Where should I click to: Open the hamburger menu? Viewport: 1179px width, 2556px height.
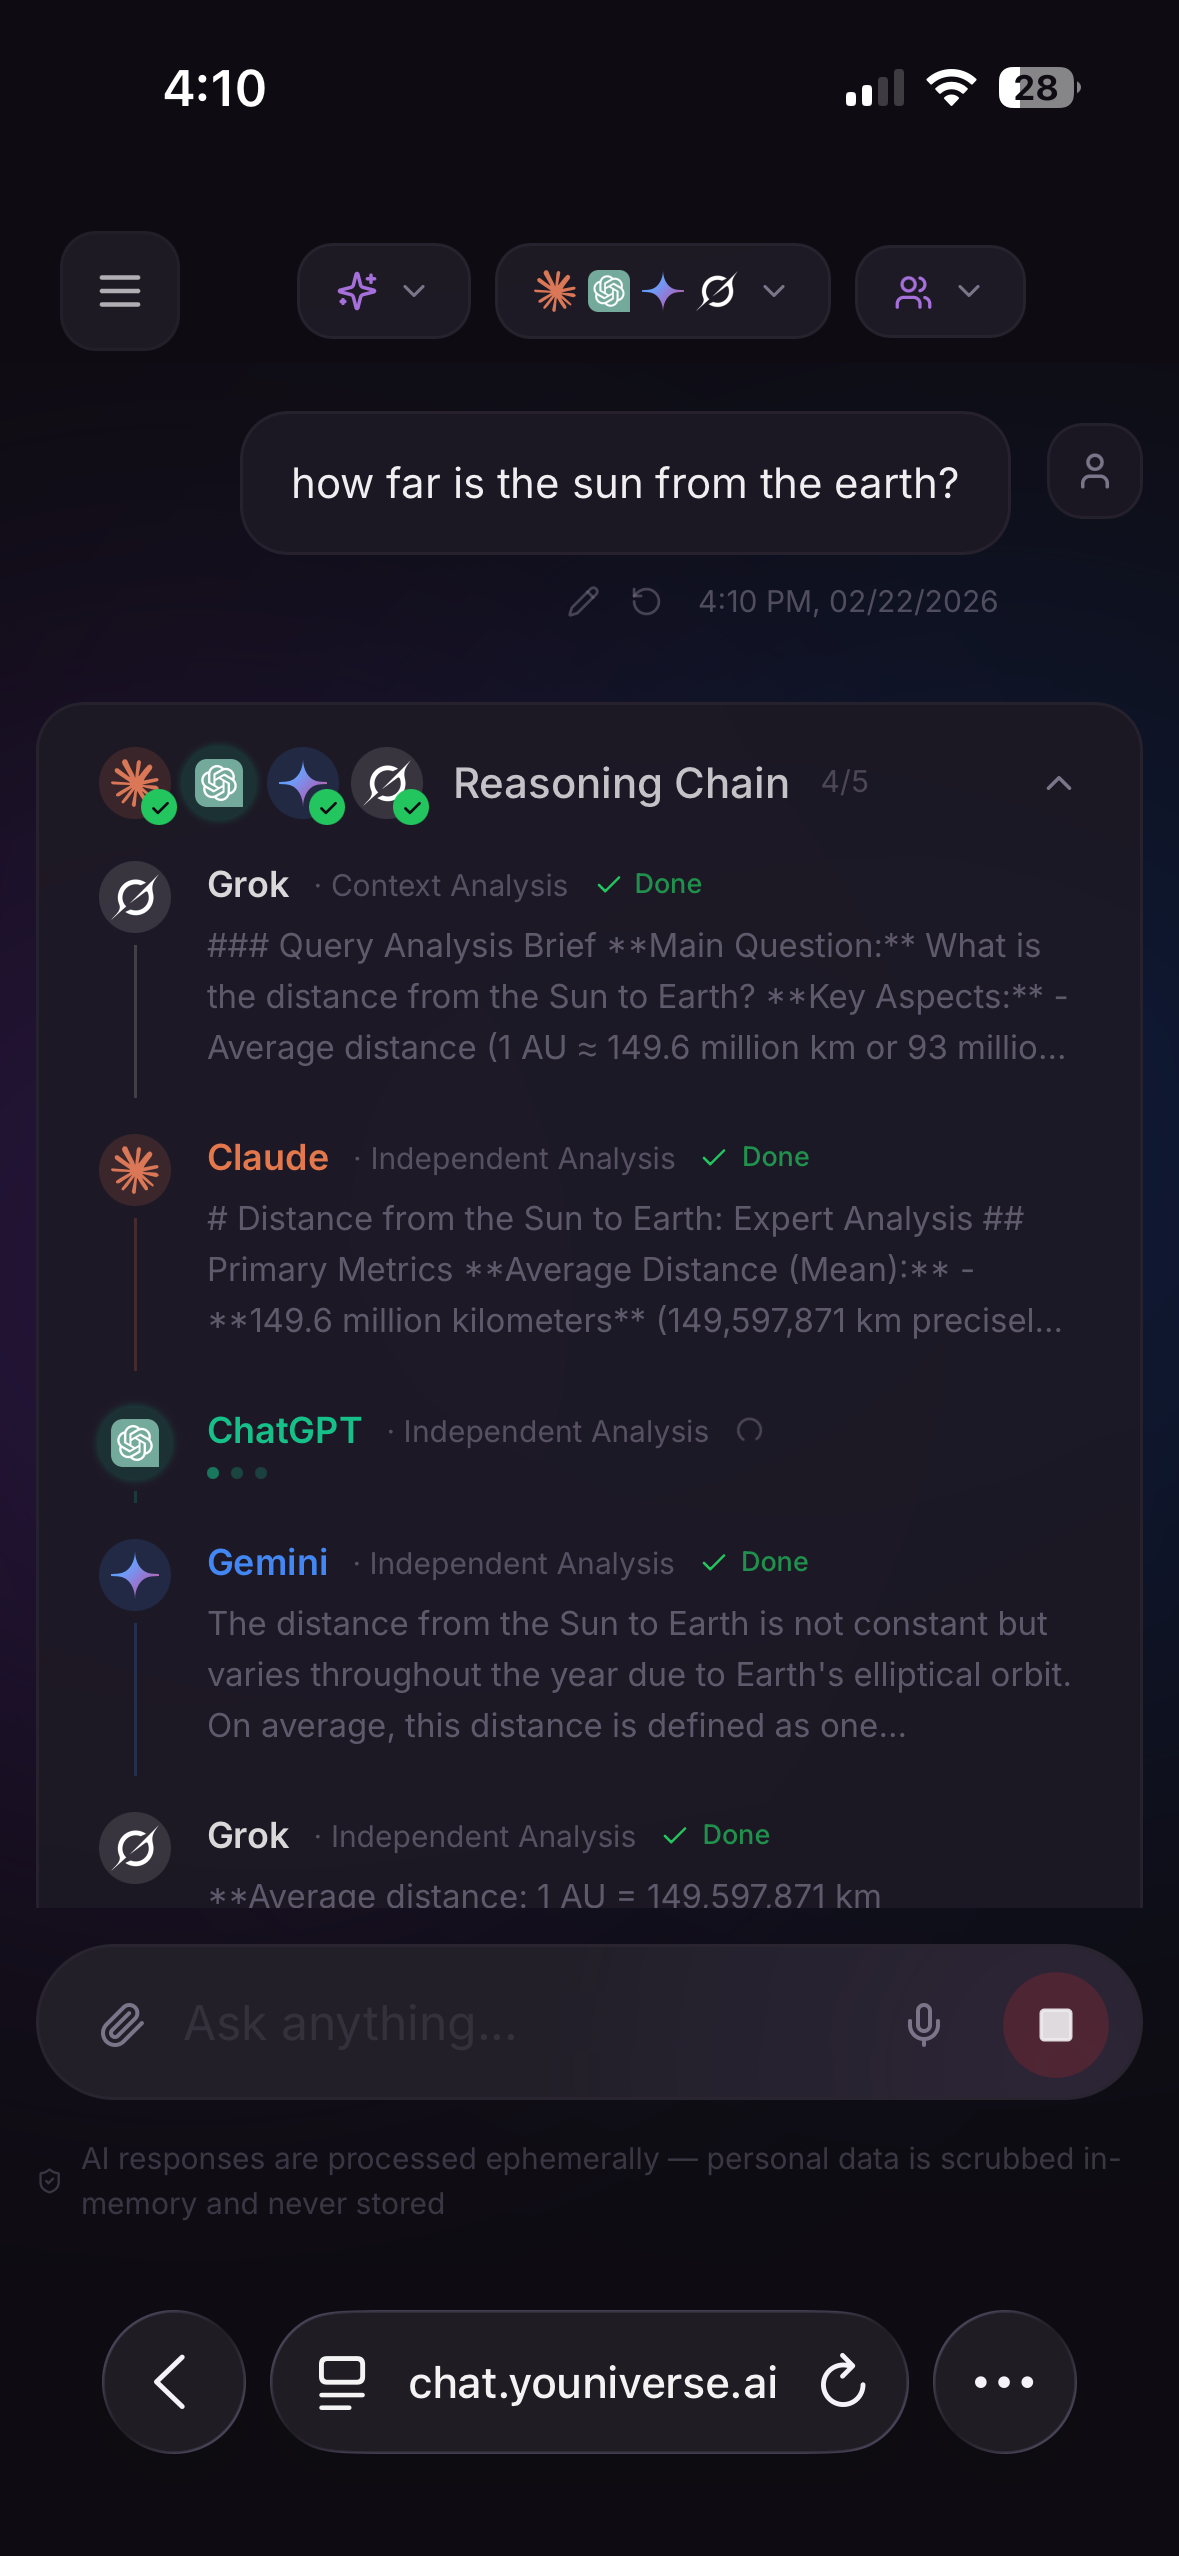pos(119,291)
